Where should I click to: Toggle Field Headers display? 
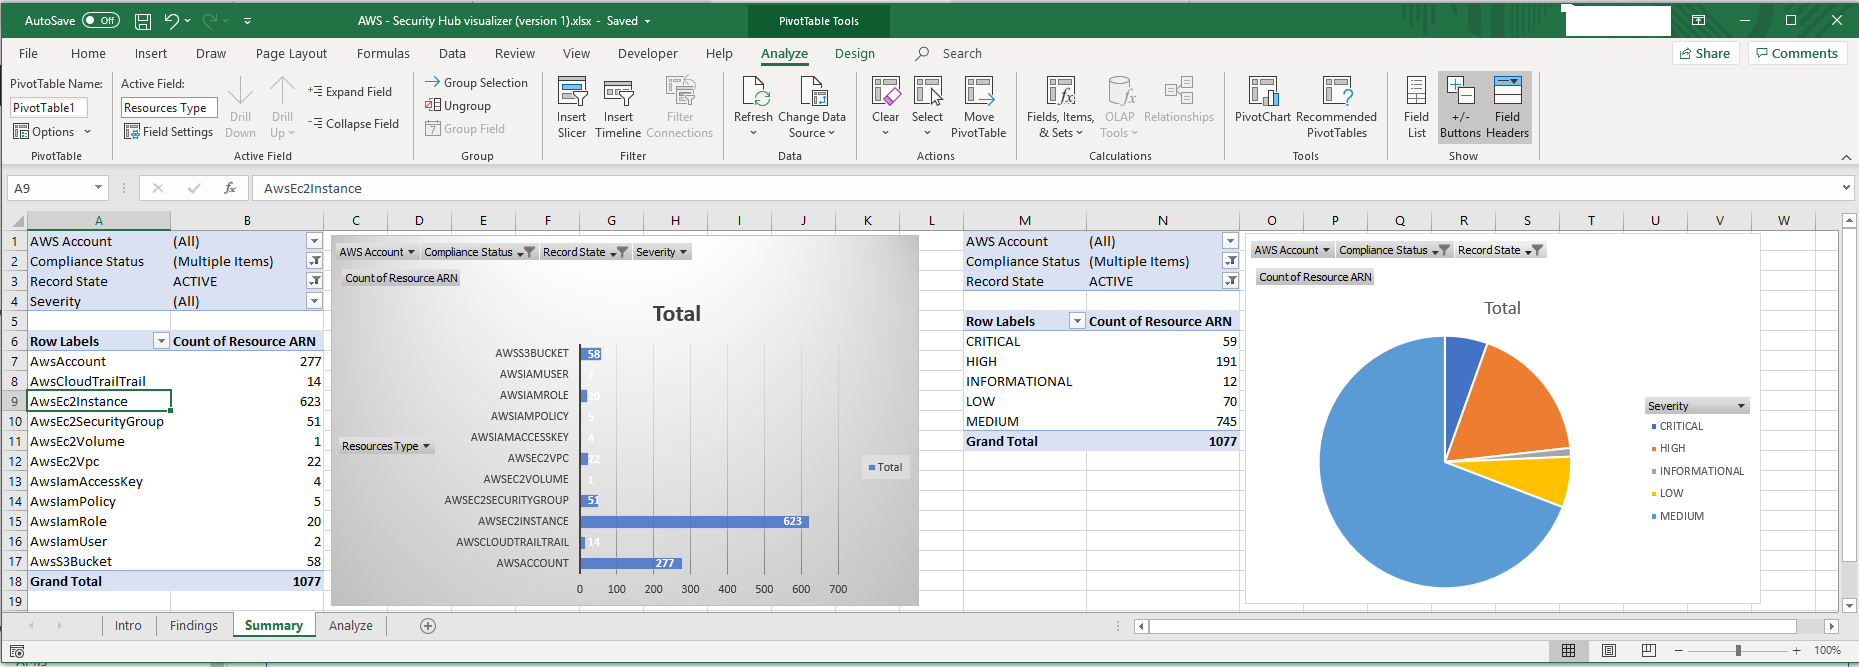coord(1507,108)
